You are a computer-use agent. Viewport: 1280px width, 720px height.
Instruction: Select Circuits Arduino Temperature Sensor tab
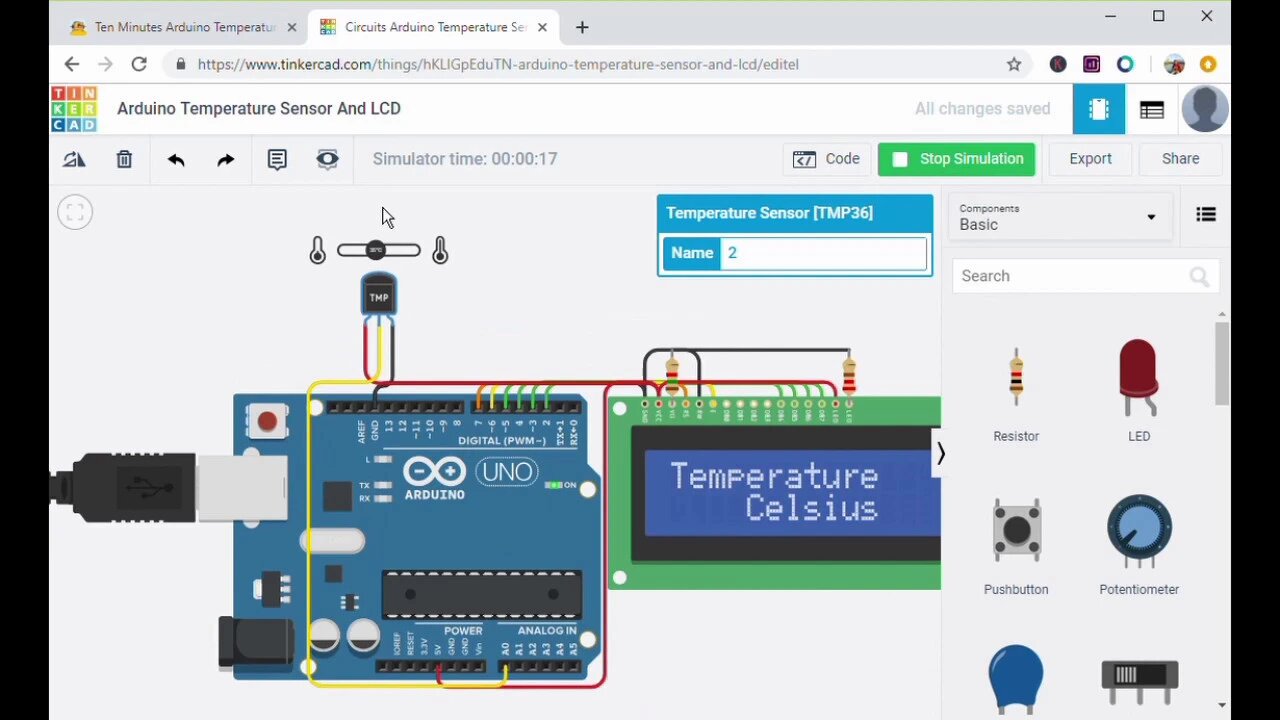434,27
